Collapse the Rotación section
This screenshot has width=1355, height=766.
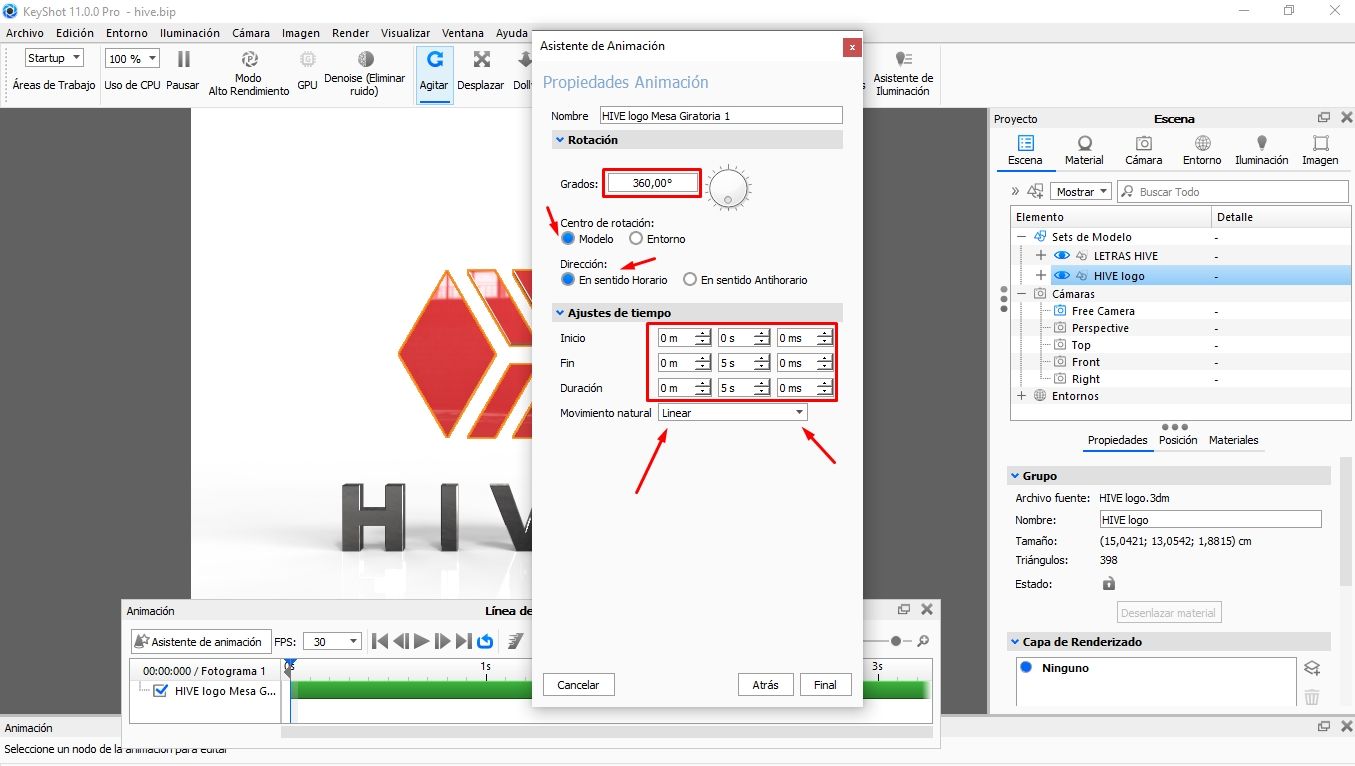[x=560, y=141]
